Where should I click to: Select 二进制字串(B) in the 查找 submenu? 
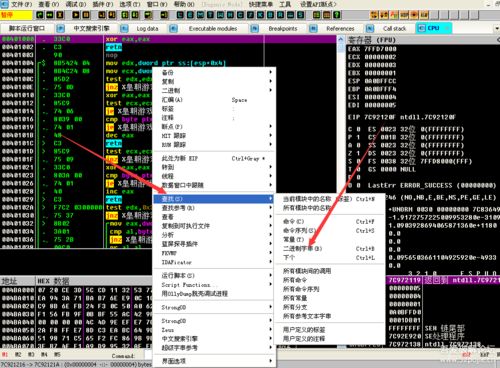[x=329, y=248]
